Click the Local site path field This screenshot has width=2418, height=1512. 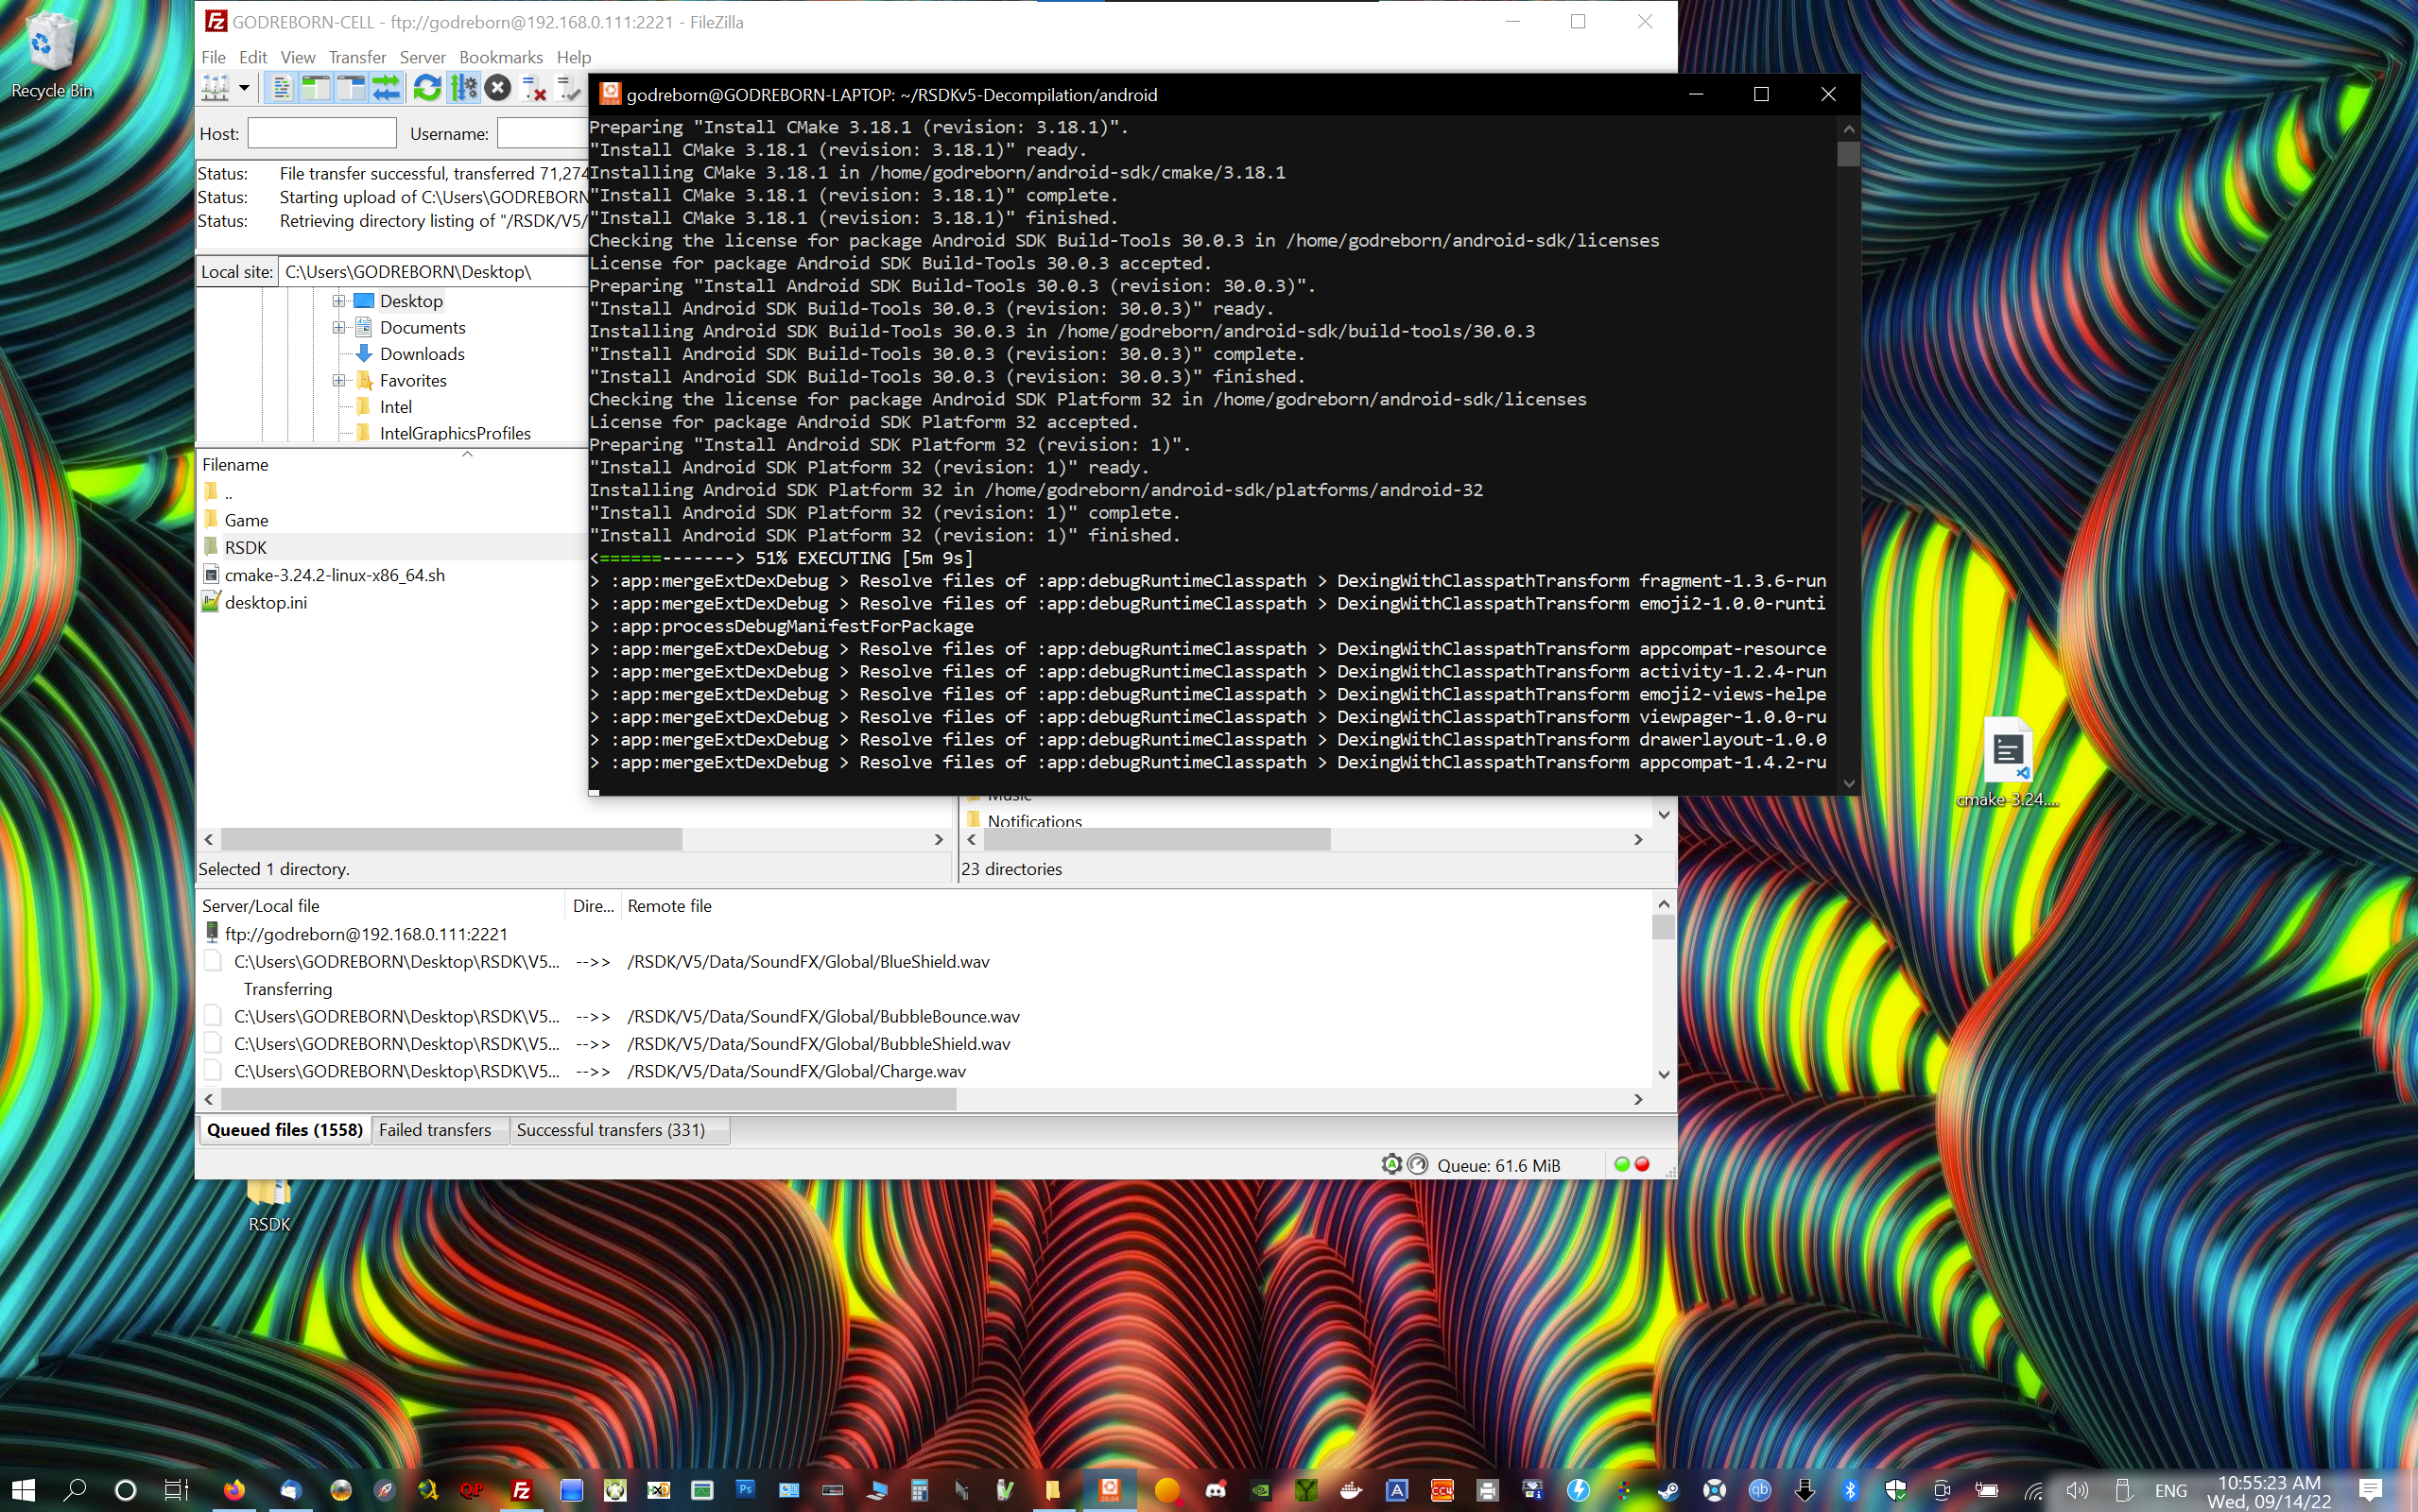click(433, 272)
